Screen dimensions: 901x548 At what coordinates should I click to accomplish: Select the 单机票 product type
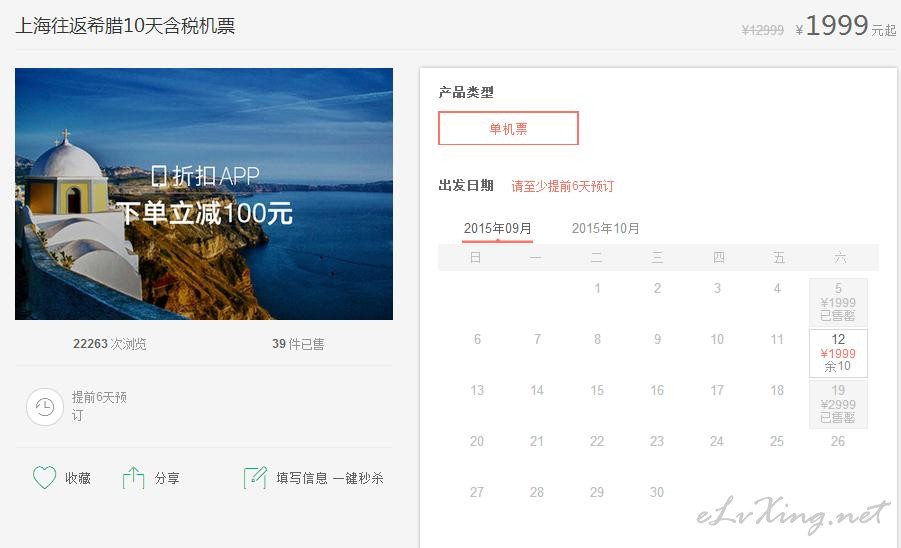coord(508,128)
